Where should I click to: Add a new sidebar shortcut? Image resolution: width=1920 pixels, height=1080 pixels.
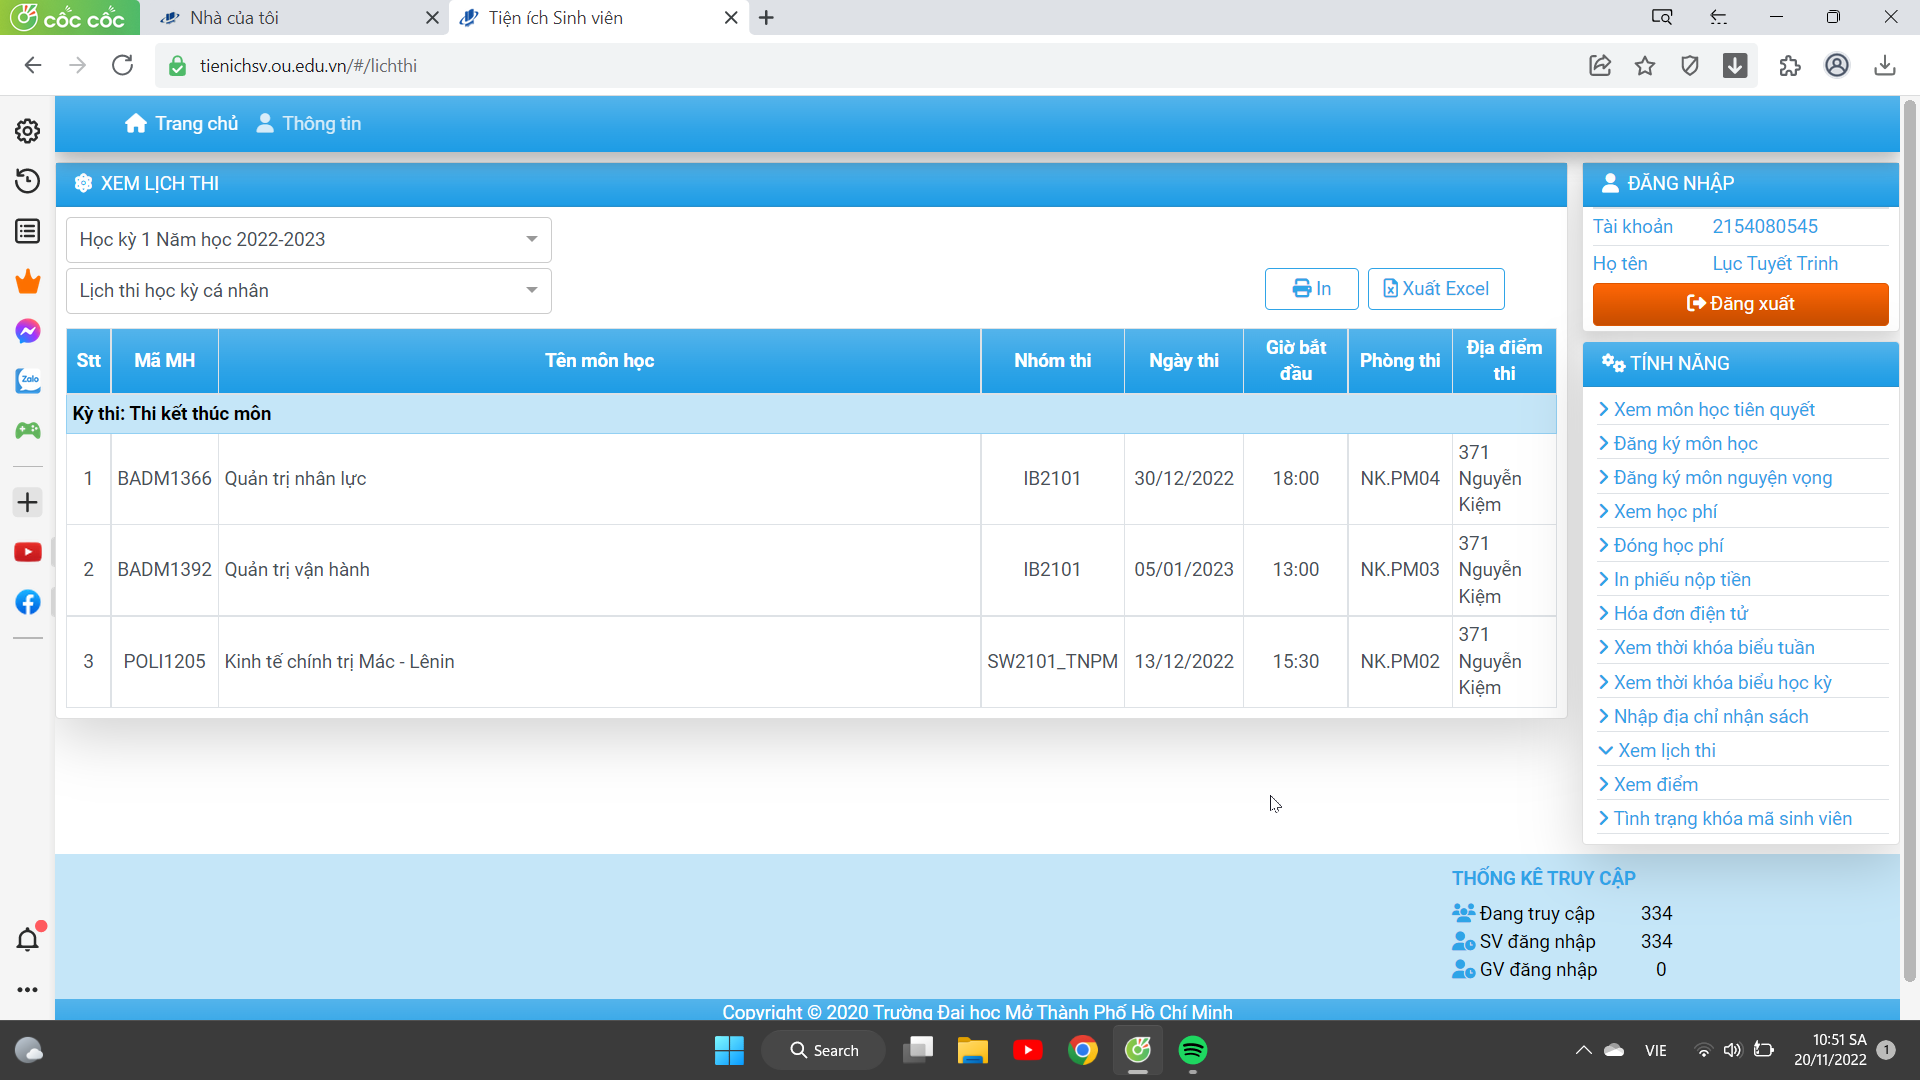click(27, 502)
